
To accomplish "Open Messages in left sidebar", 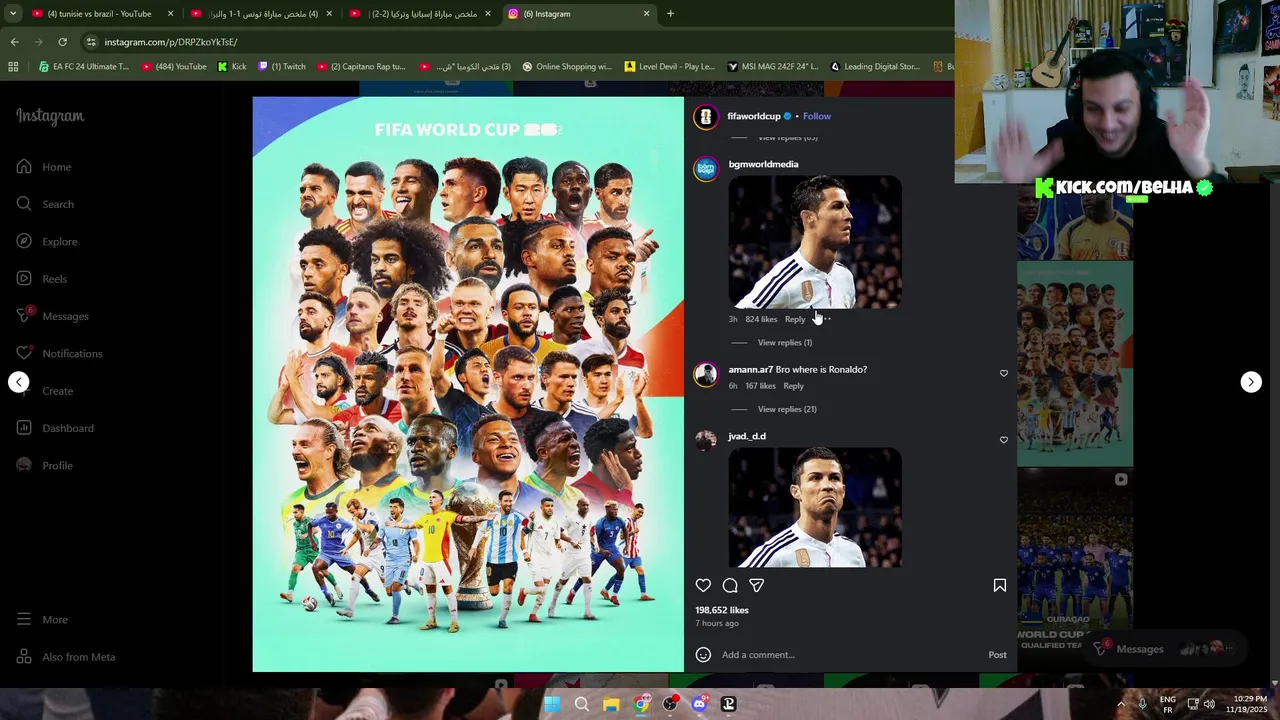I will pos(53,316).
